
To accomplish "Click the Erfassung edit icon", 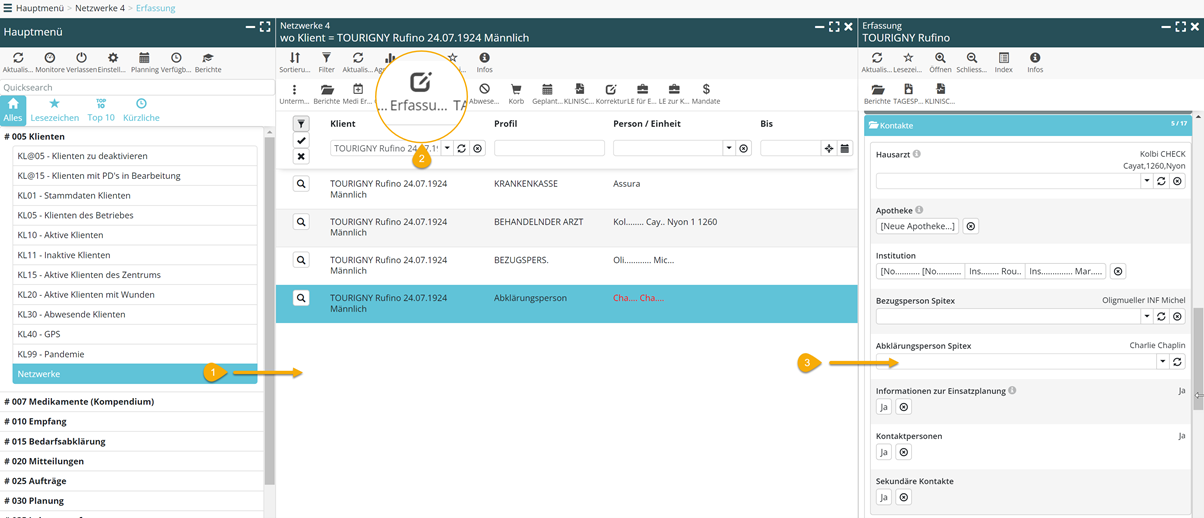I will [421, 82].
